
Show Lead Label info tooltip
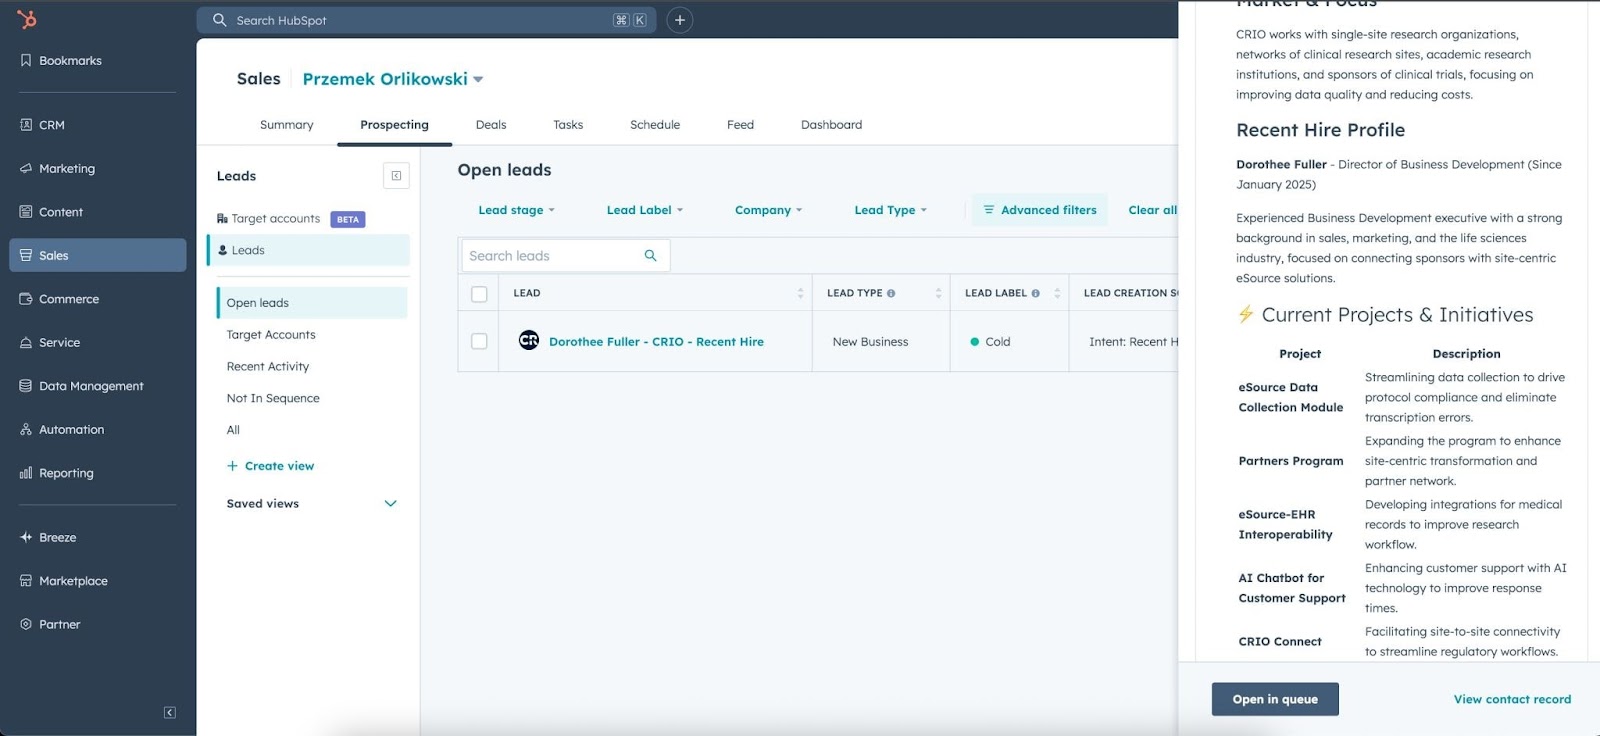coord(1035,293)
